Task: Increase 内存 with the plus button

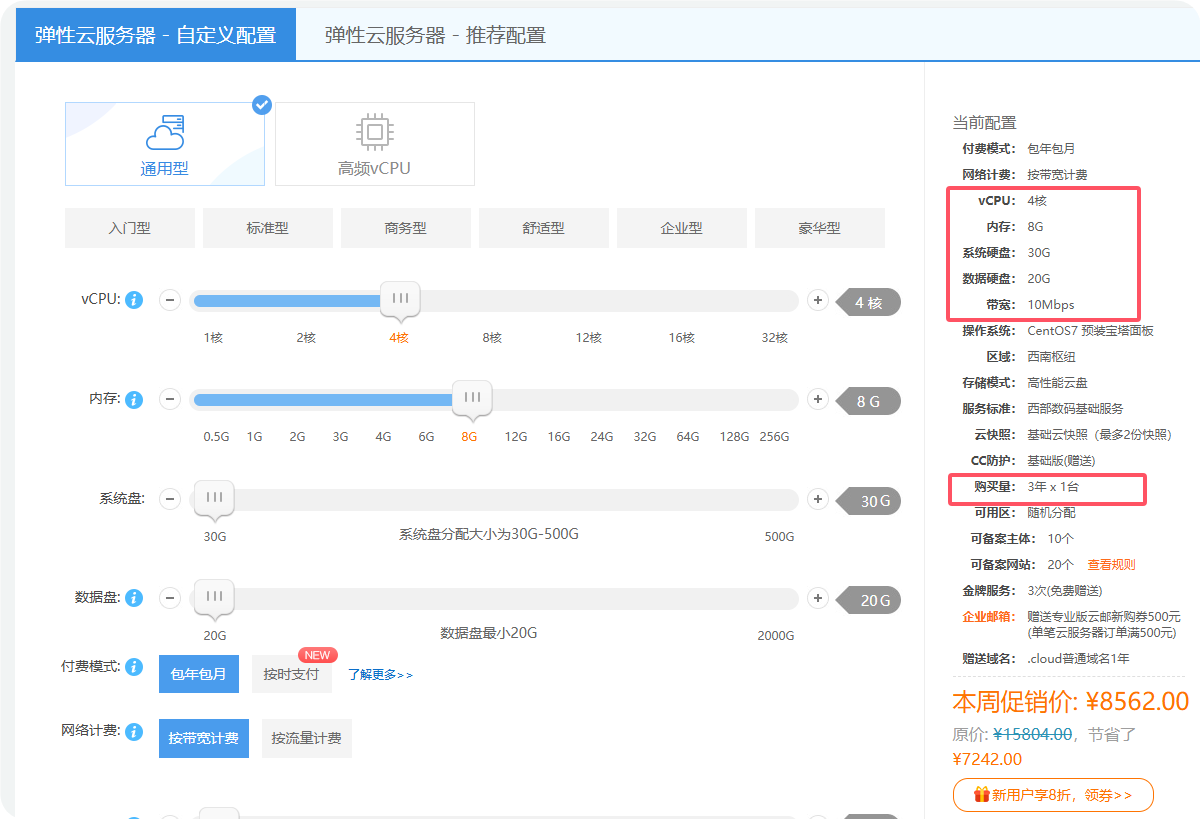Action: [818, 400]
